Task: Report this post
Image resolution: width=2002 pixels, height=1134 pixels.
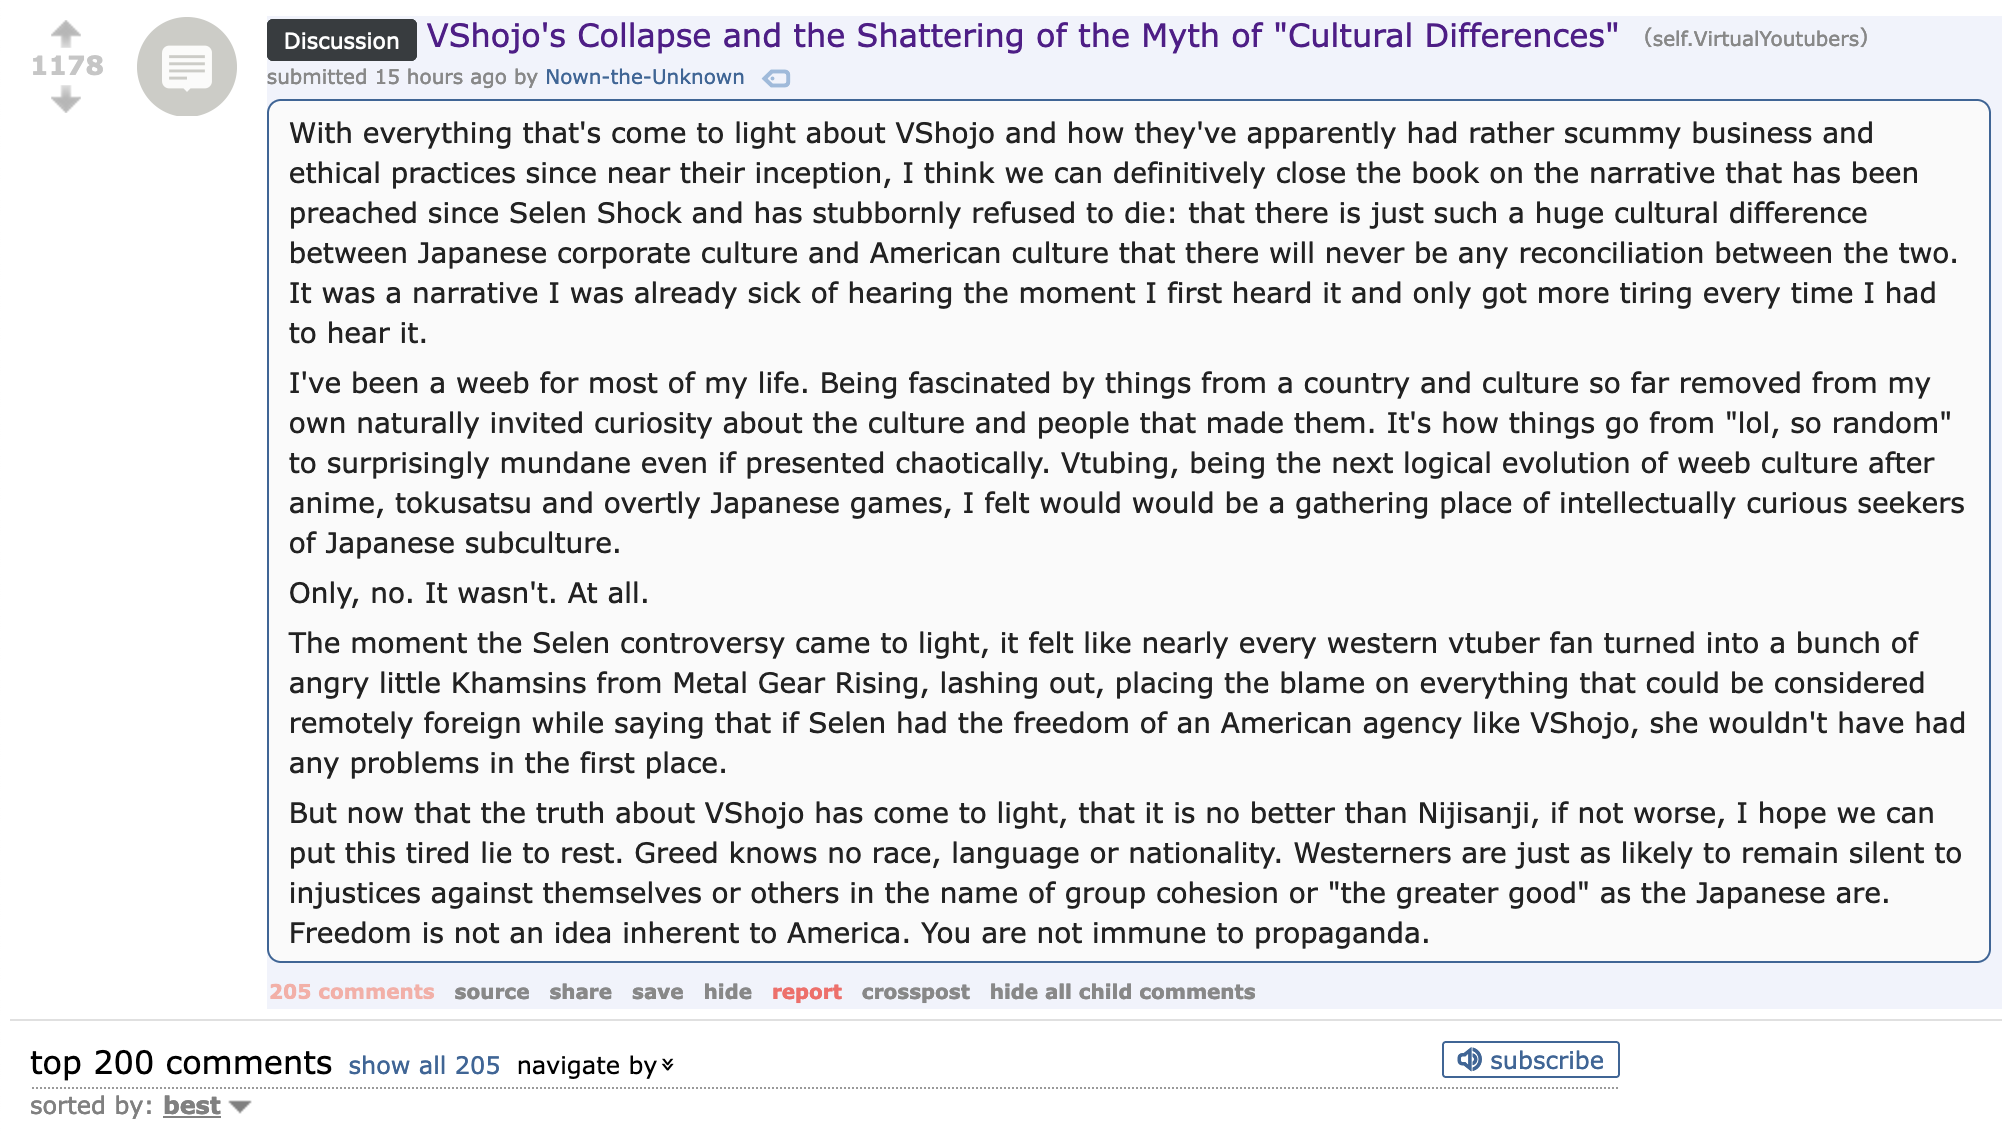Action: [807, 992]
